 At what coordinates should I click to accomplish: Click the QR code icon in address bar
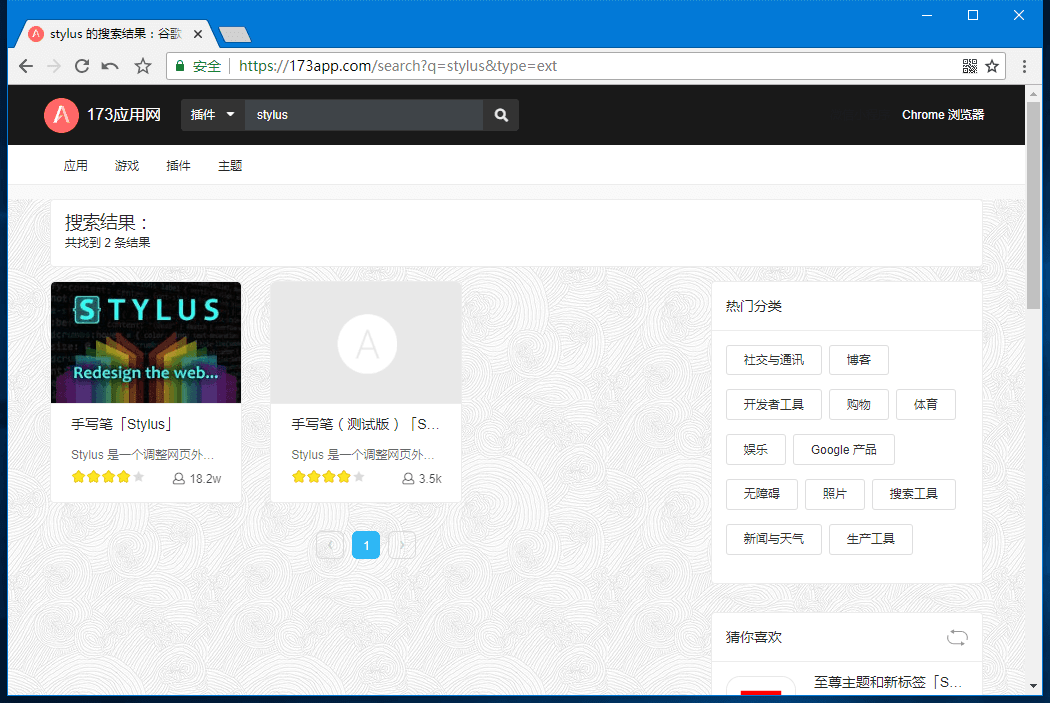click(969, 65)
